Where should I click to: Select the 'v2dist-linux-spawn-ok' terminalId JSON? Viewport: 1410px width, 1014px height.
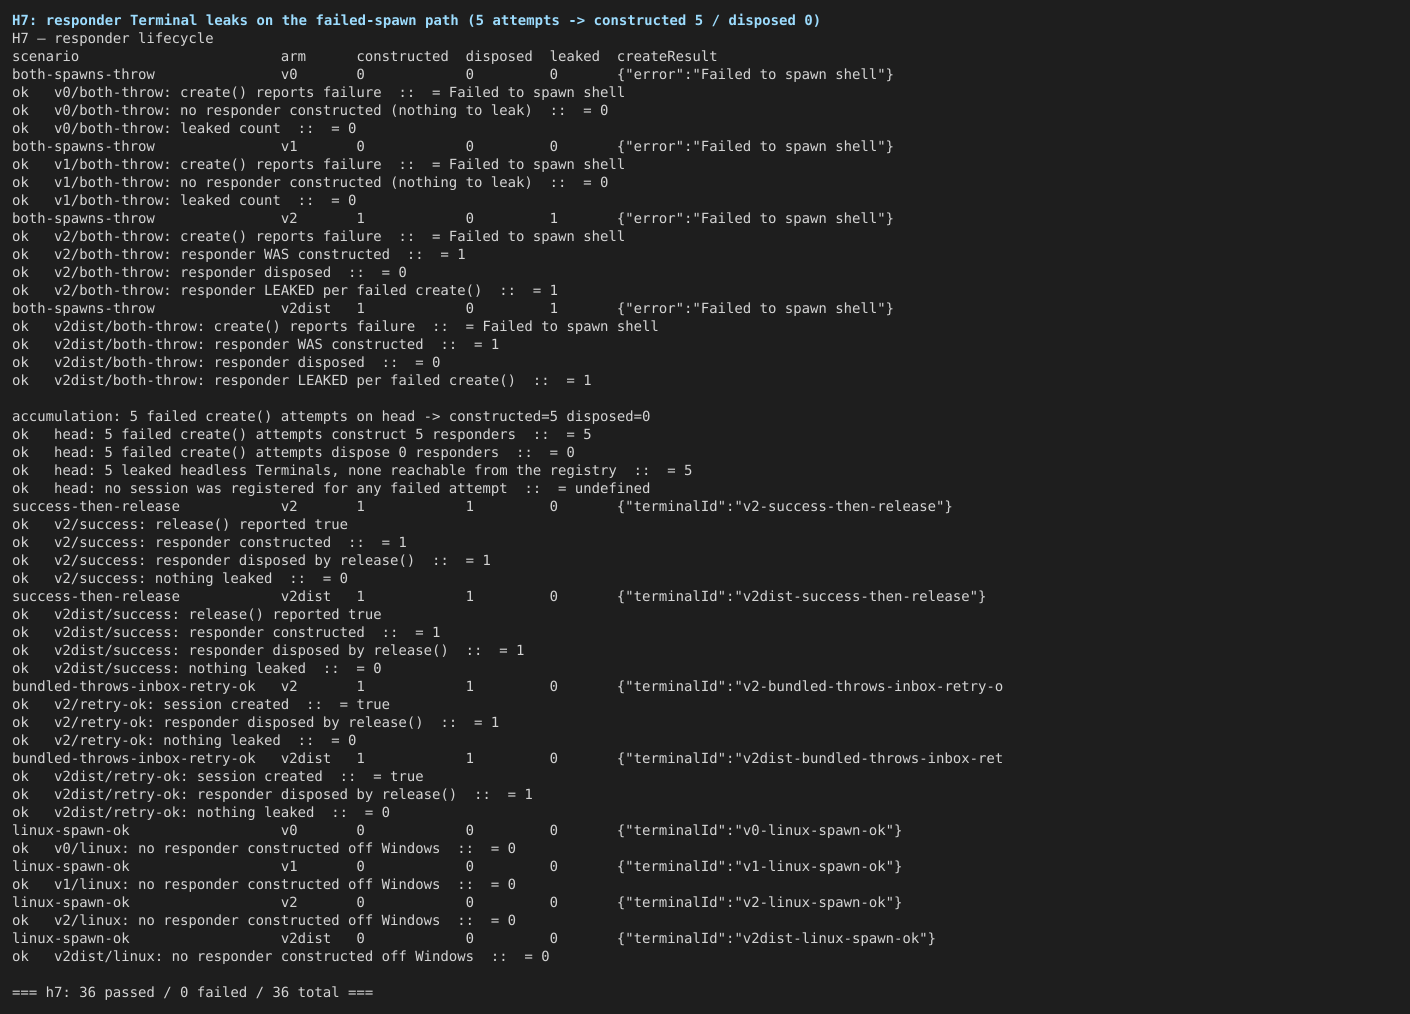(x=776, y=938)
